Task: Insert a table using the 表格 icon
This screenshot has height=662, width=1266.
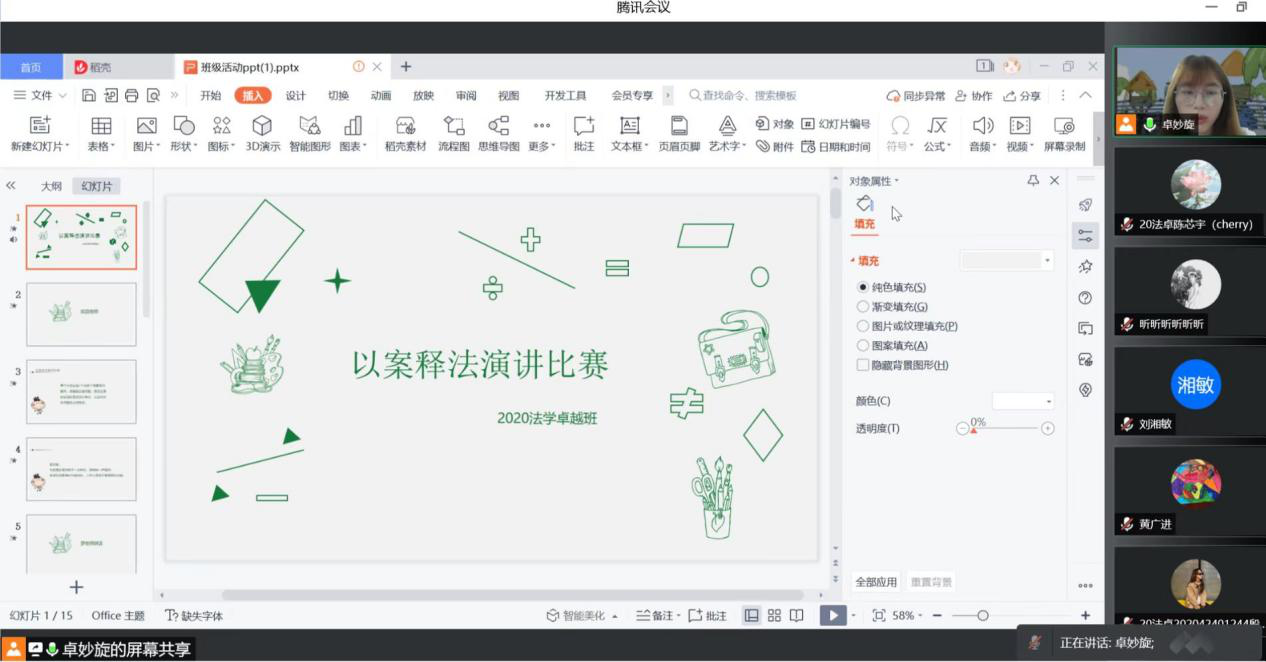Action: (x=101, y=126)
